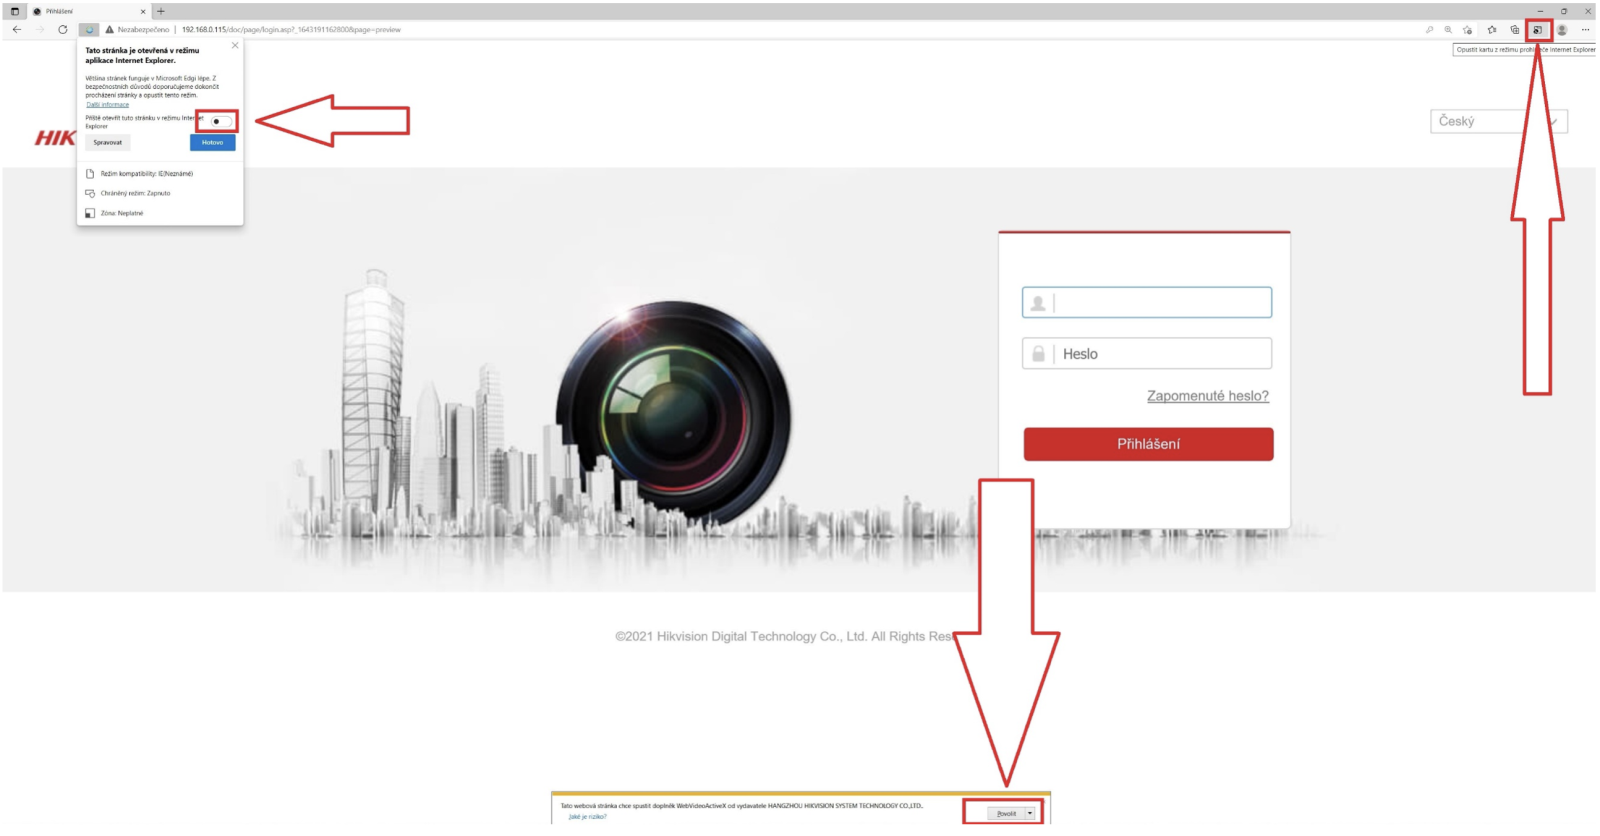Focus the Heslo password field
The height and width of the screenshot is (836, 1600).
click(x=1147, y=354)
